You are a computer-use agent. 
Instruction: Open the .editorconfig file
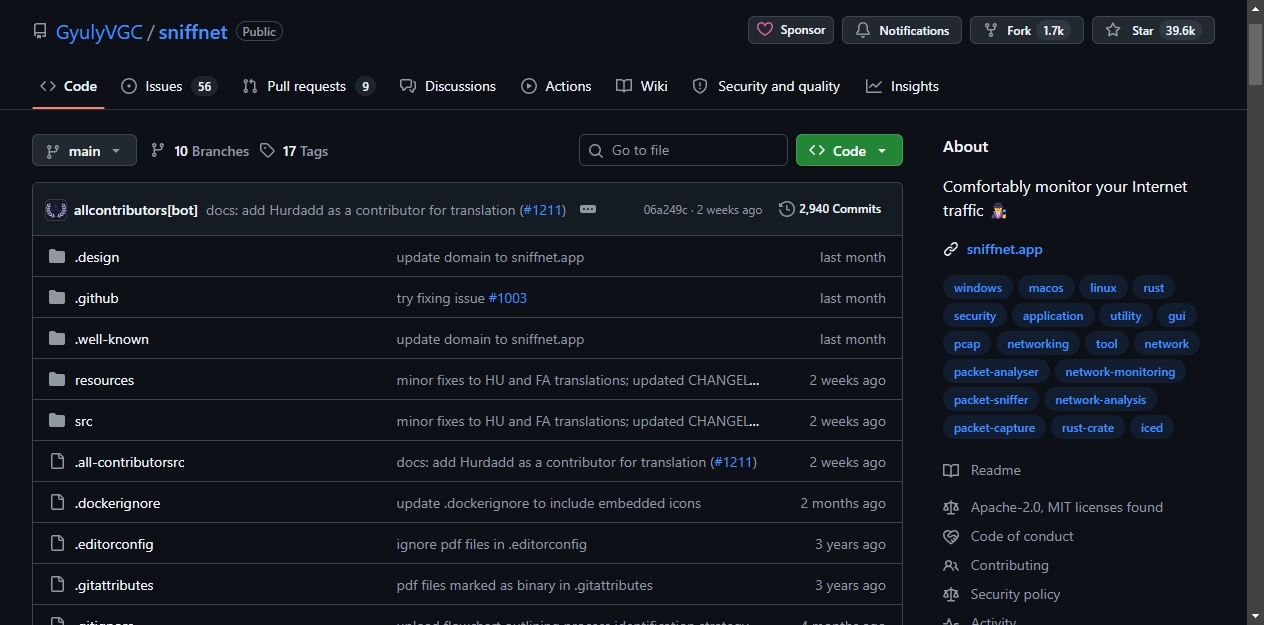point(114,544)
